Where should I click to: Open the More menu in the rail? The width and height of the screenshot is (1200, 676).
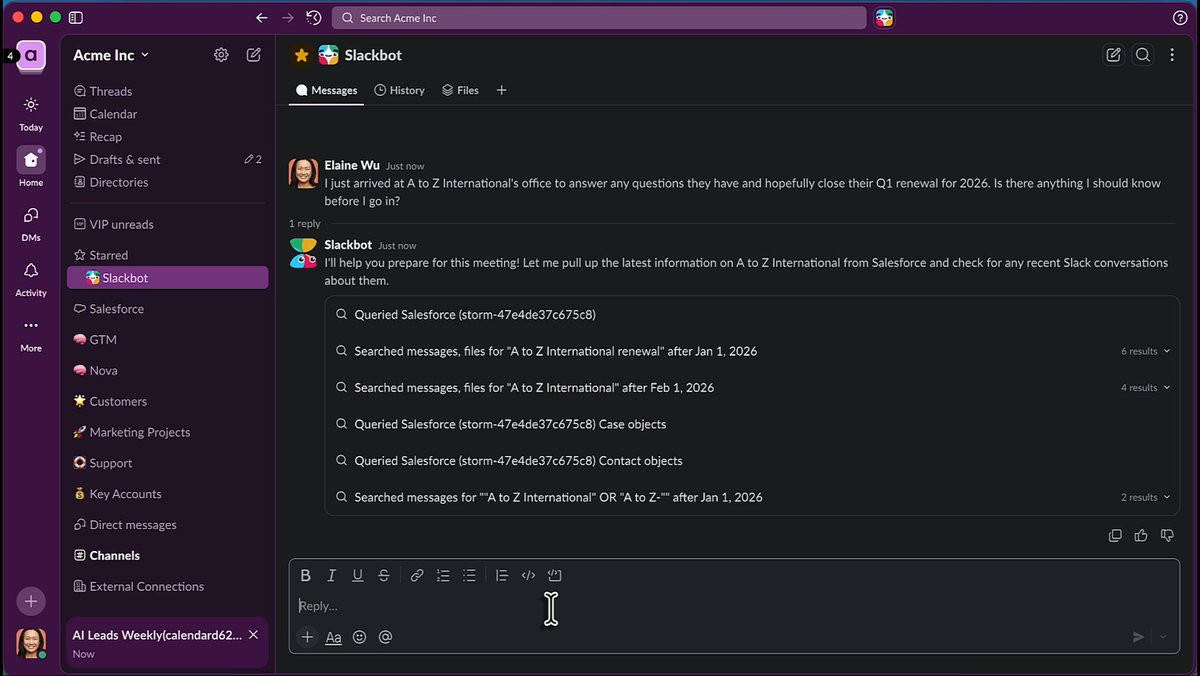[31, 335]
